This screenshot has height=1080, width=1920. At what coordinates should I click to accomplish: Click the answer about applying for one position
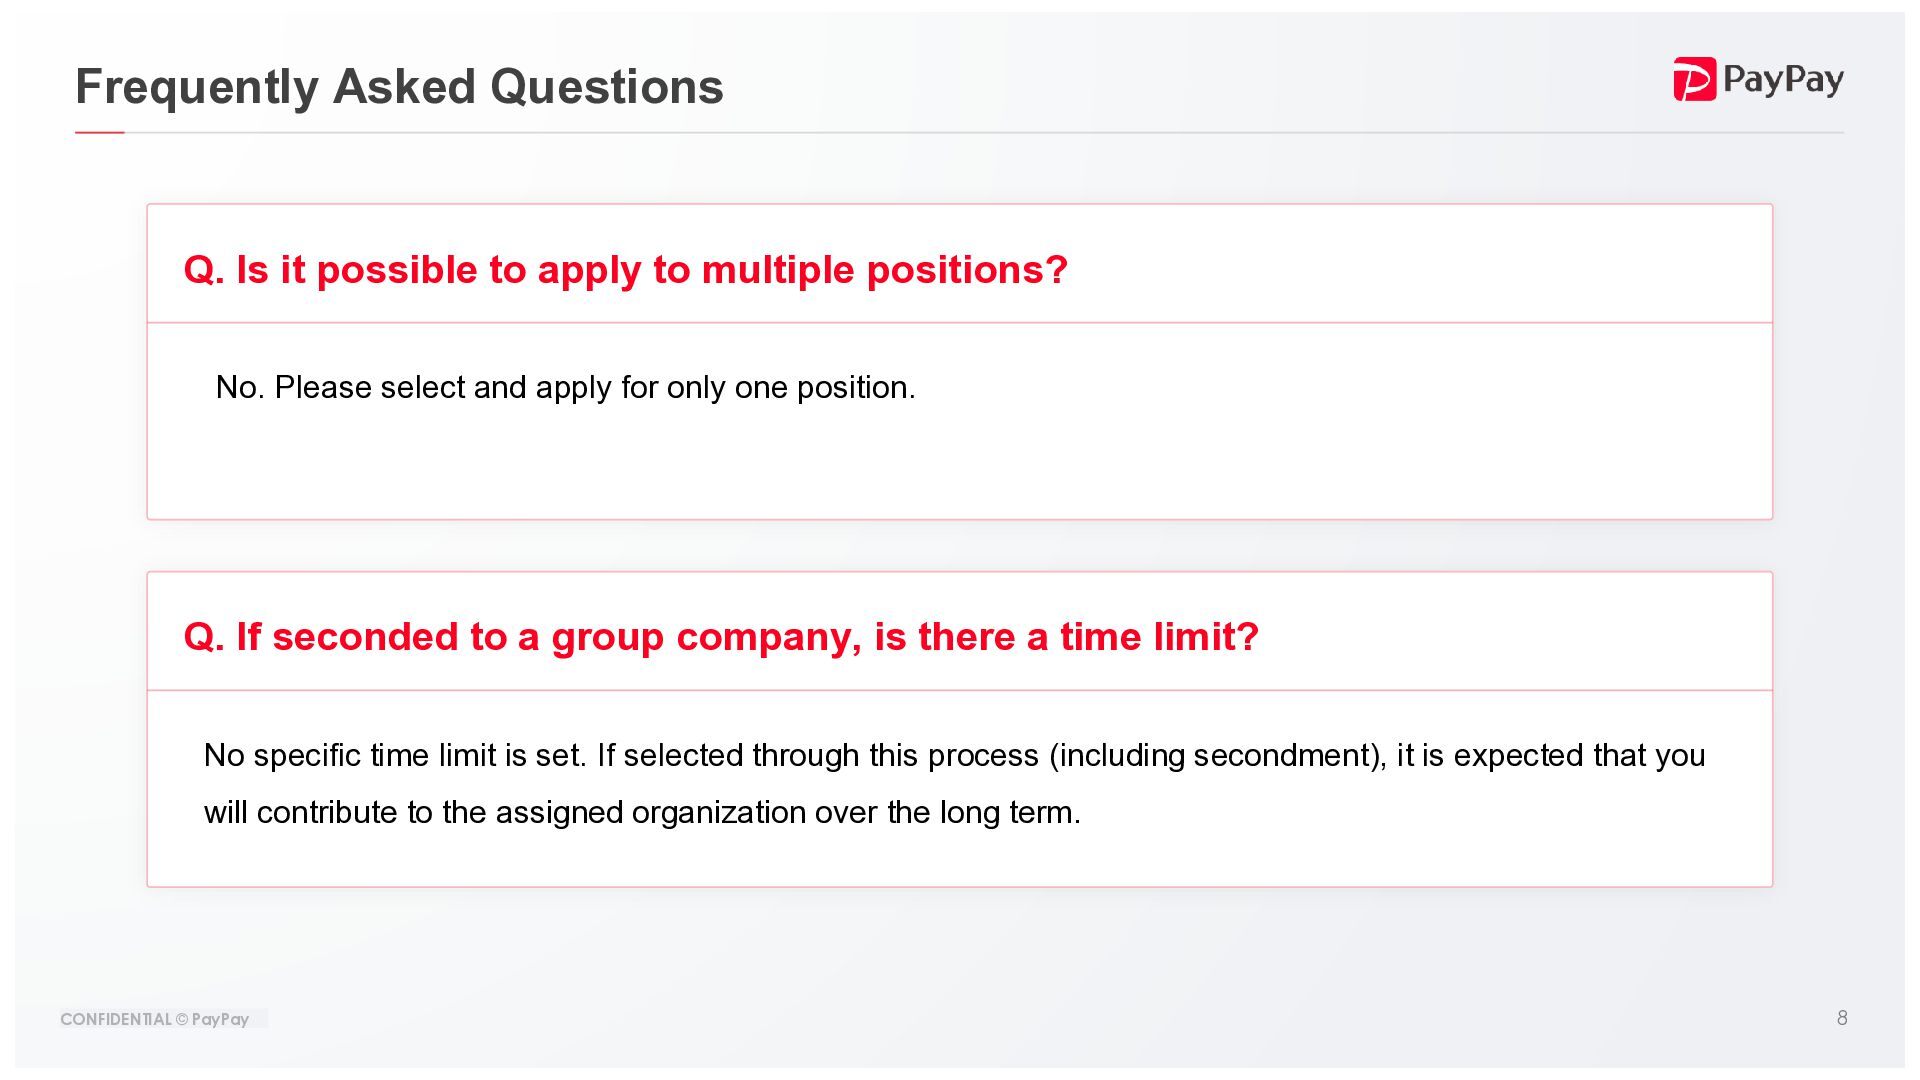[x=565, y=387]
